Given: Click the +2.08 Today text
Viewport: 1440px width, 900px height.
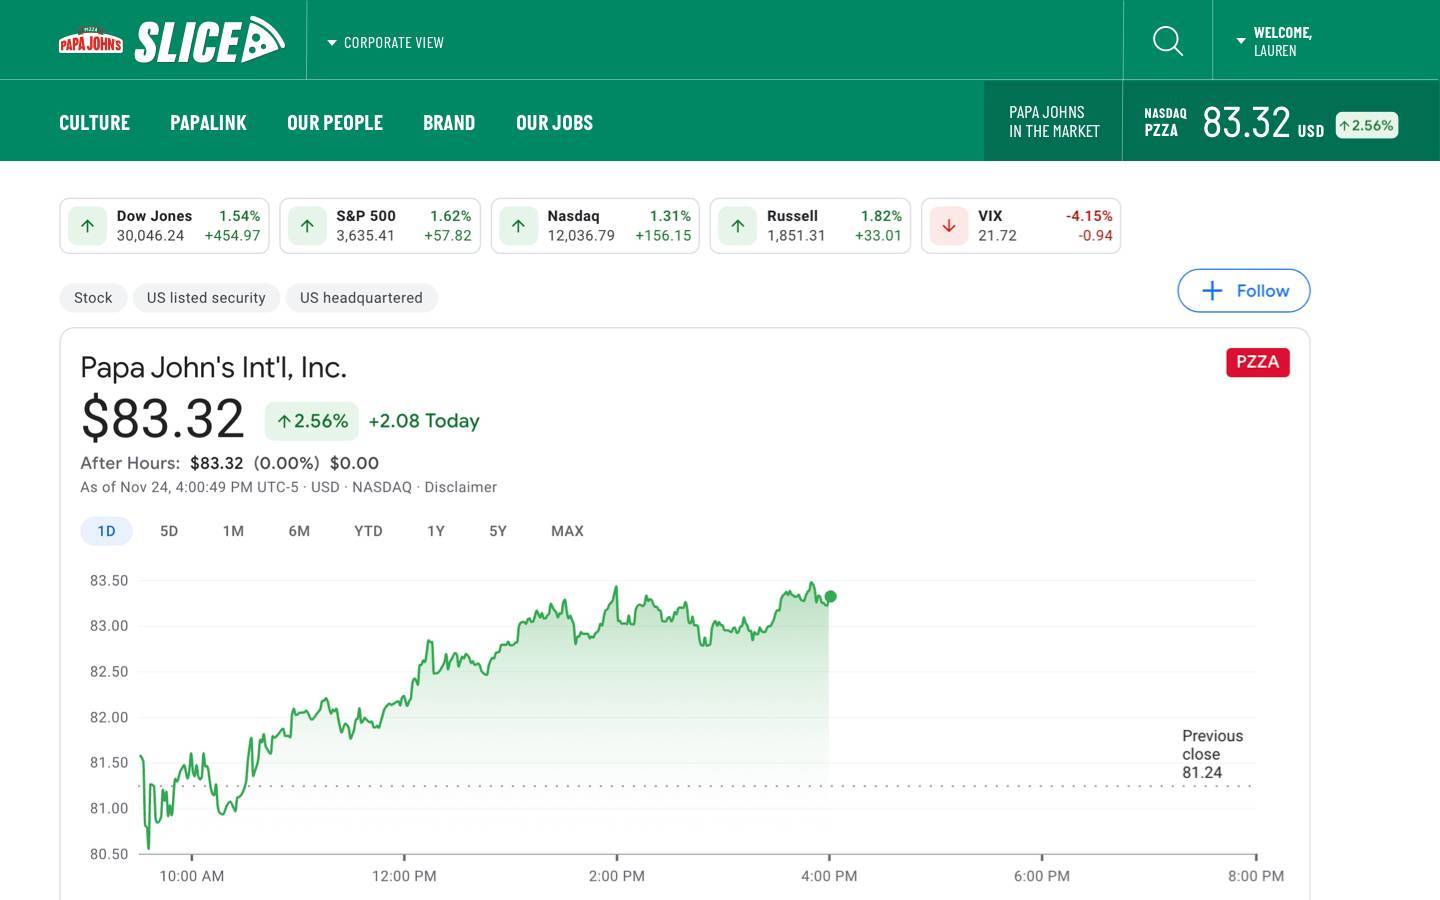Looking at the screenshot, I should (424, 421).
